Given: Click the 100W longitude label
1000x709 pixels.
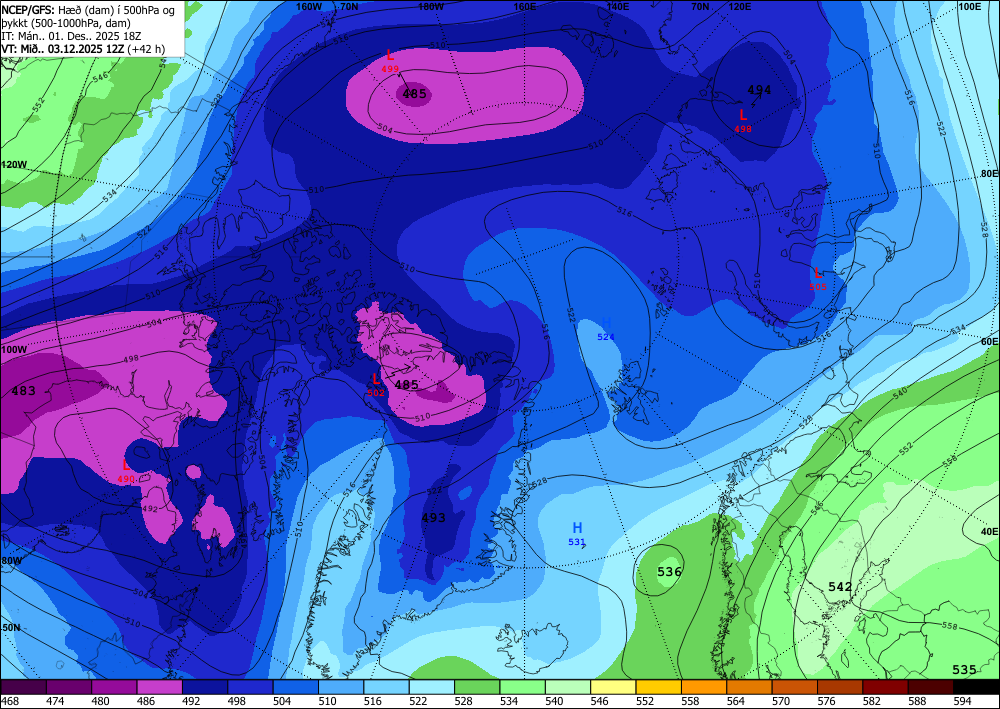Looking at the screenshot, I should tap(14, 349).
